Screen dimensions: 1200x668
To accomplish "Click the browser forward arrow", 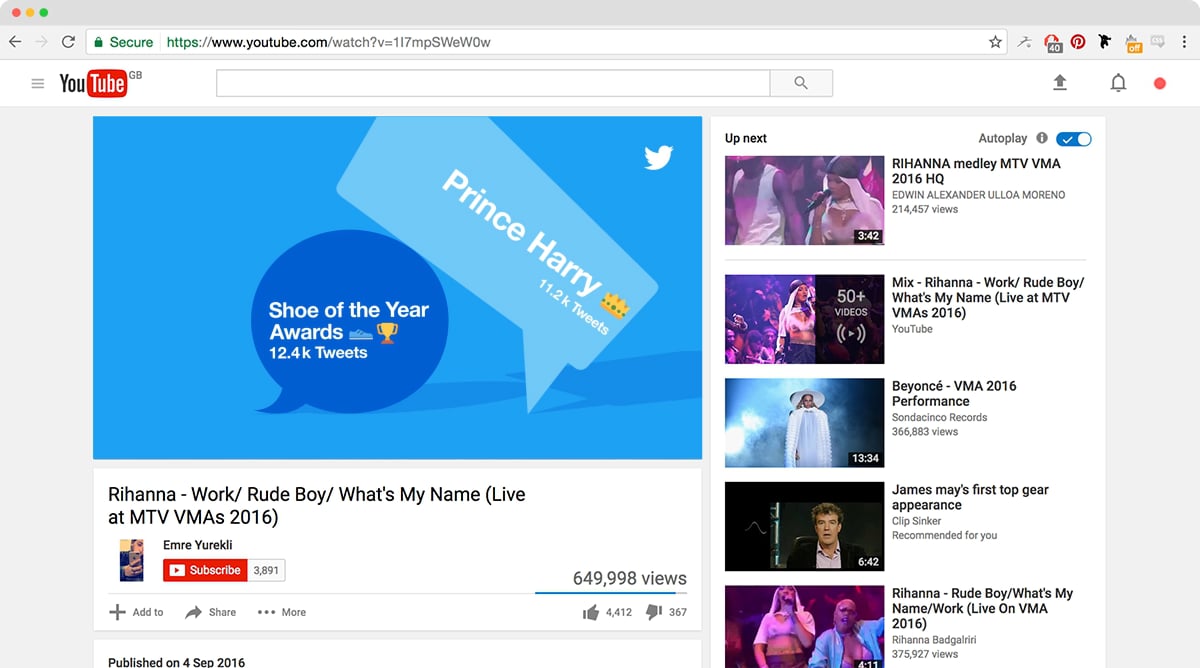I will [41, 42].
